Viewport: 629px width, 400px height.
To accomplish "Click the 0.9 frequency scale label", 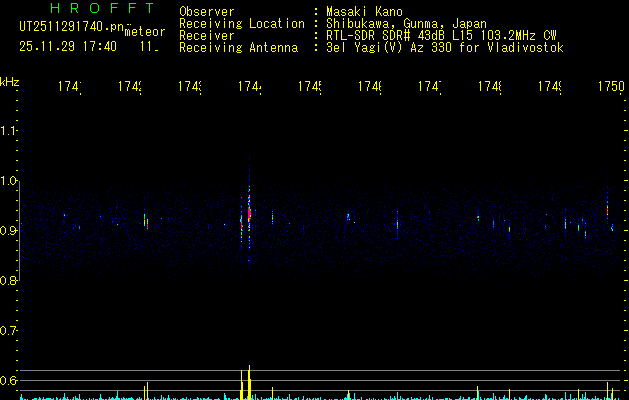I will click(10, 231).
